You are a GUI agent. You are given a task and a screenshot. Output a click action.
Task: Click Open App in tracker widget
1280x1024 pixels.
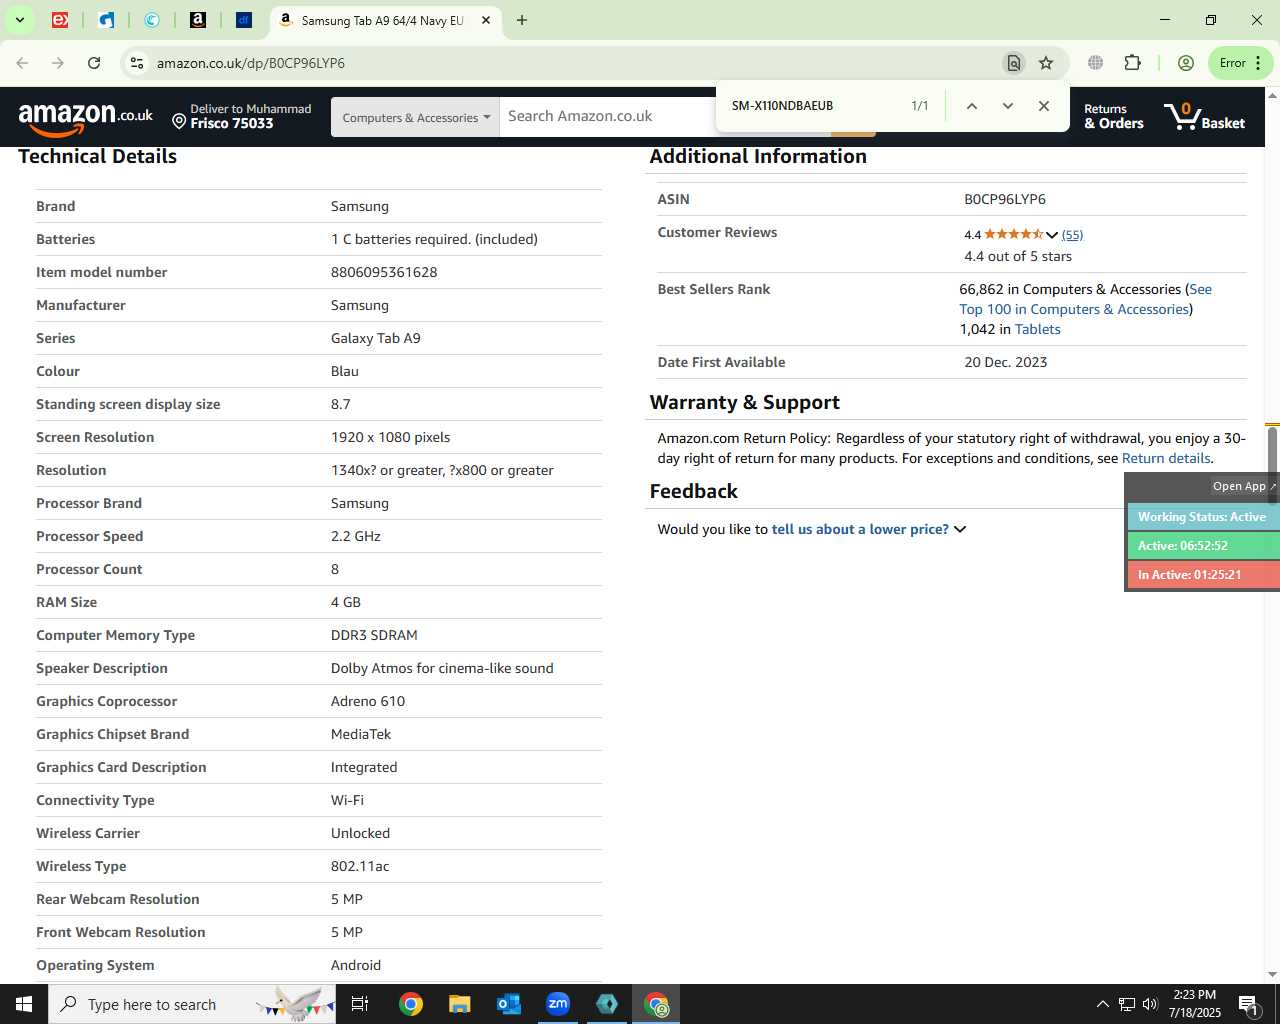[x=1244, y=486]
